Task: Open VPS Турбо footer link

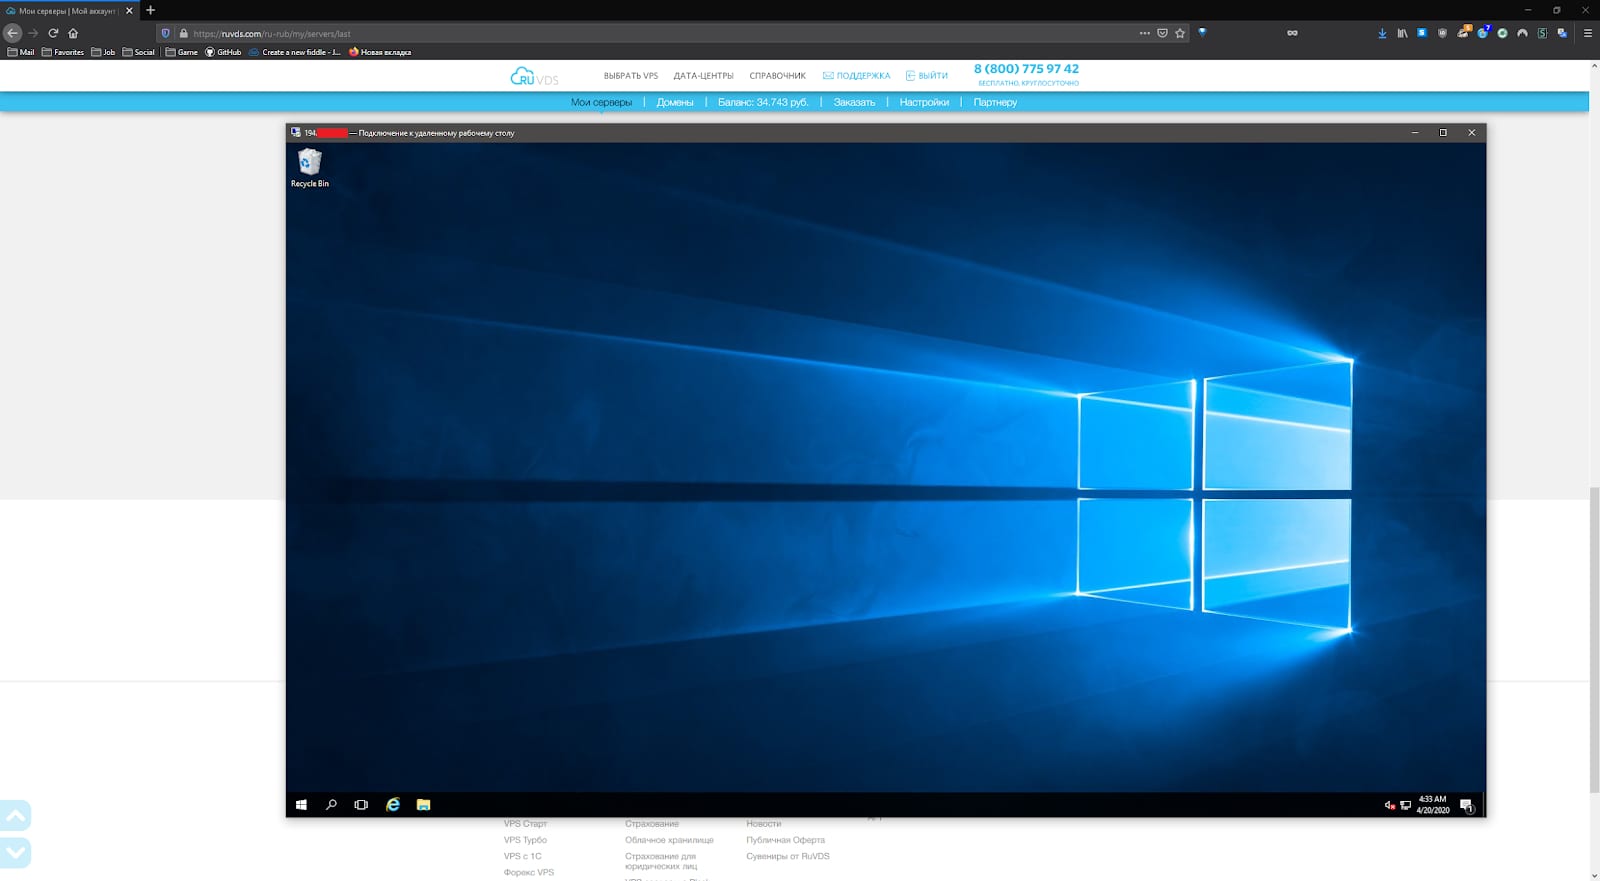Action: [525, 840]
